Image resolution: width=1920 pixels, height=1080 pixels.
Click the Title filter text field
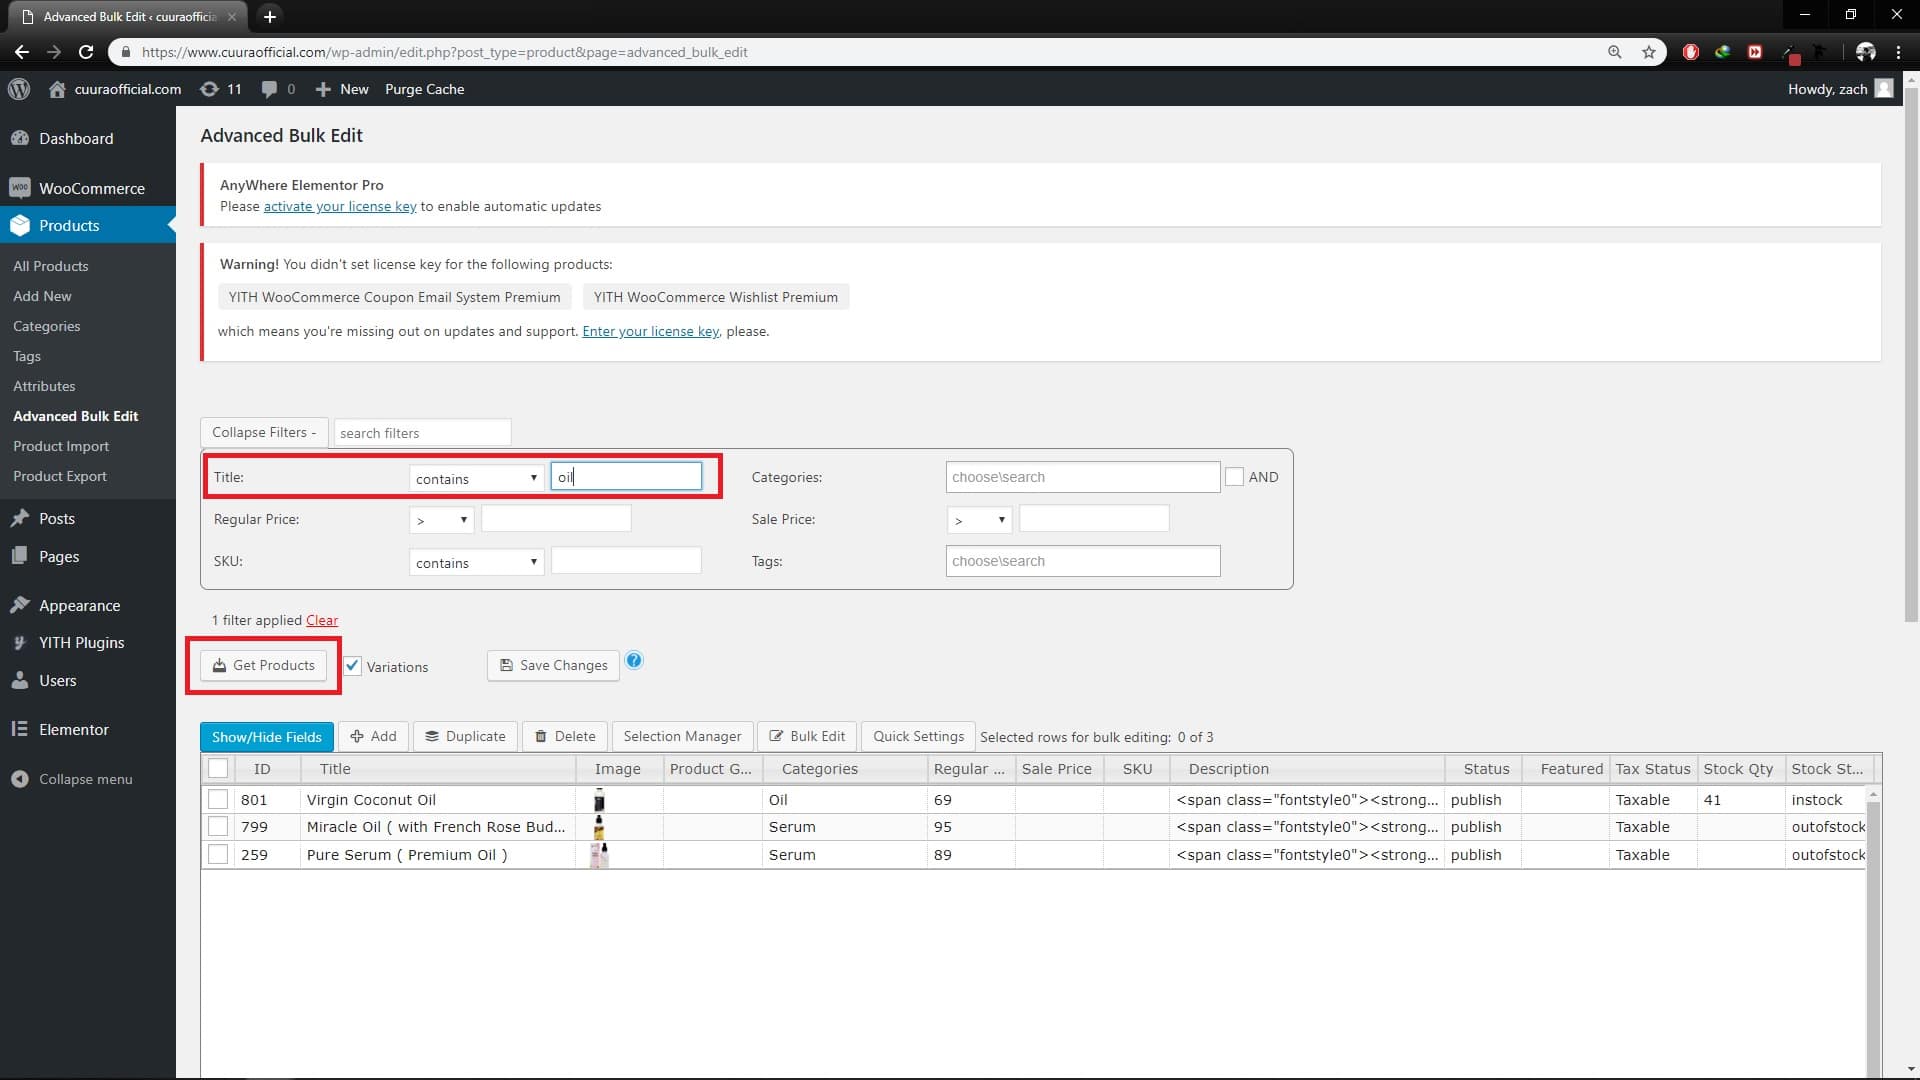(626, 476)
